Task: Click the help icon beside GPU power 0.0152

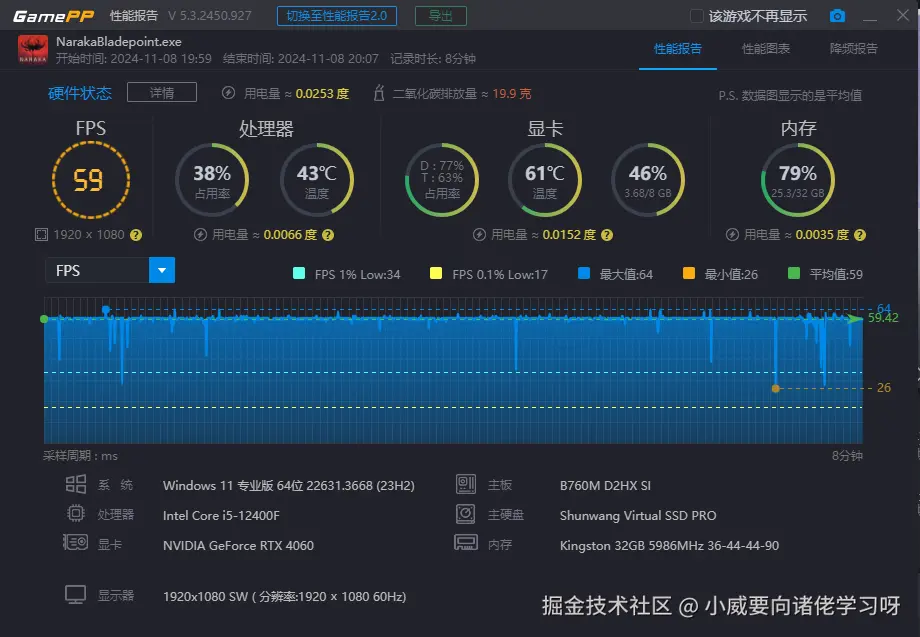Action: pos(607,235)
